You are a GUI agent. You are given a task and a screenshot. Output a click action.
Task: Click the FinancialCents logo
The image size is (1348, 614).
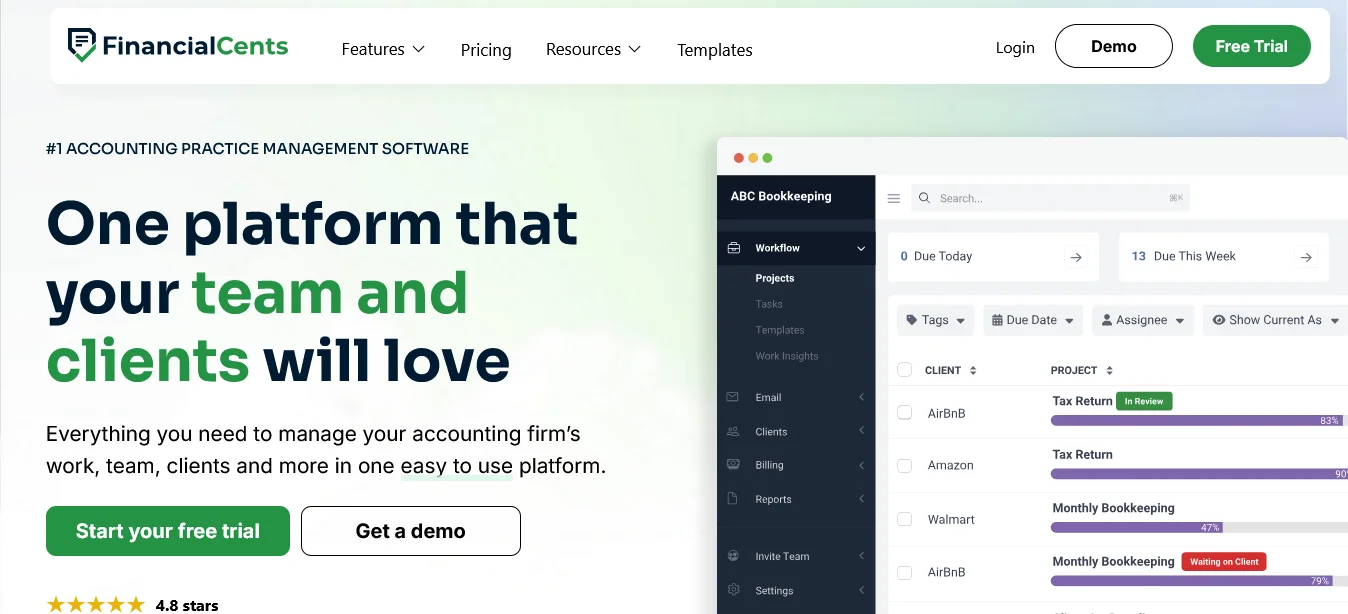coord(178,45)
